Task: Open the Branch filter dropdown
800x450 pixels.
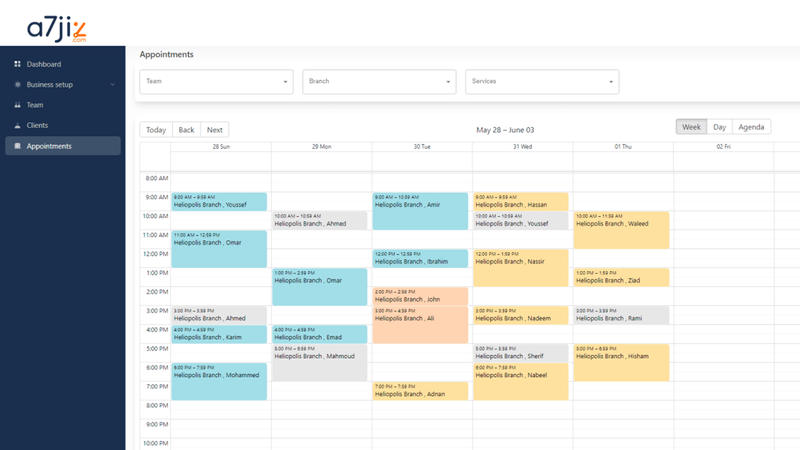Action: [379, 82]
